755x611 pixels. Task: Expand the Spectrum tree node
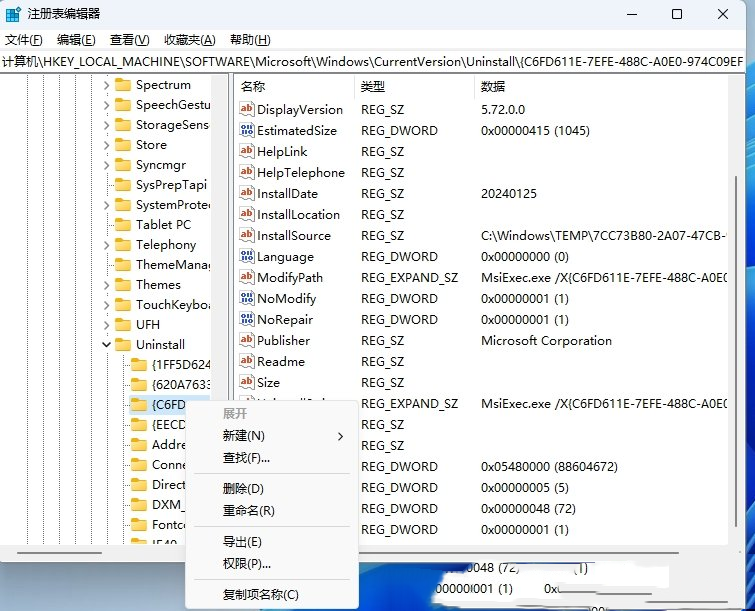[106, 85]
